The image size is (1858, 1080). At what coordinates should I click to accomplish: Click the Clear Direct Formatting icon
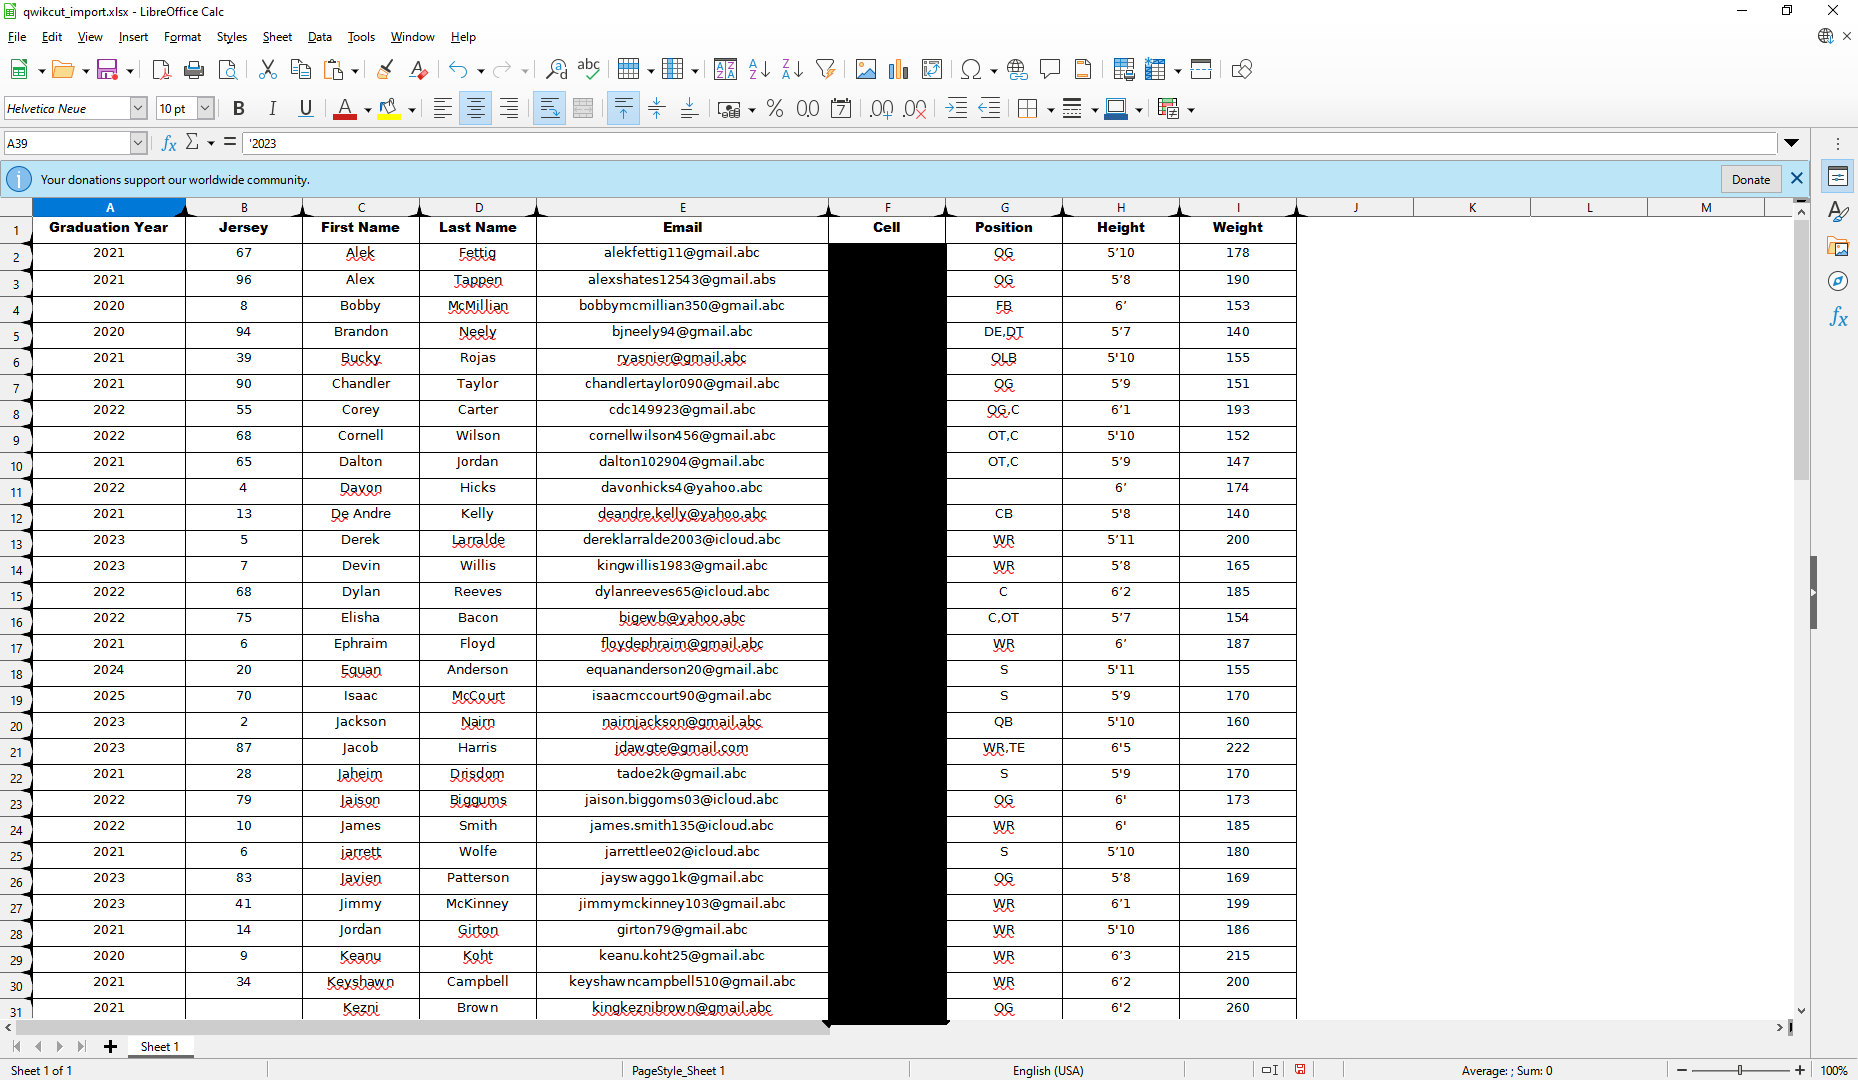(x=419, y=69)
